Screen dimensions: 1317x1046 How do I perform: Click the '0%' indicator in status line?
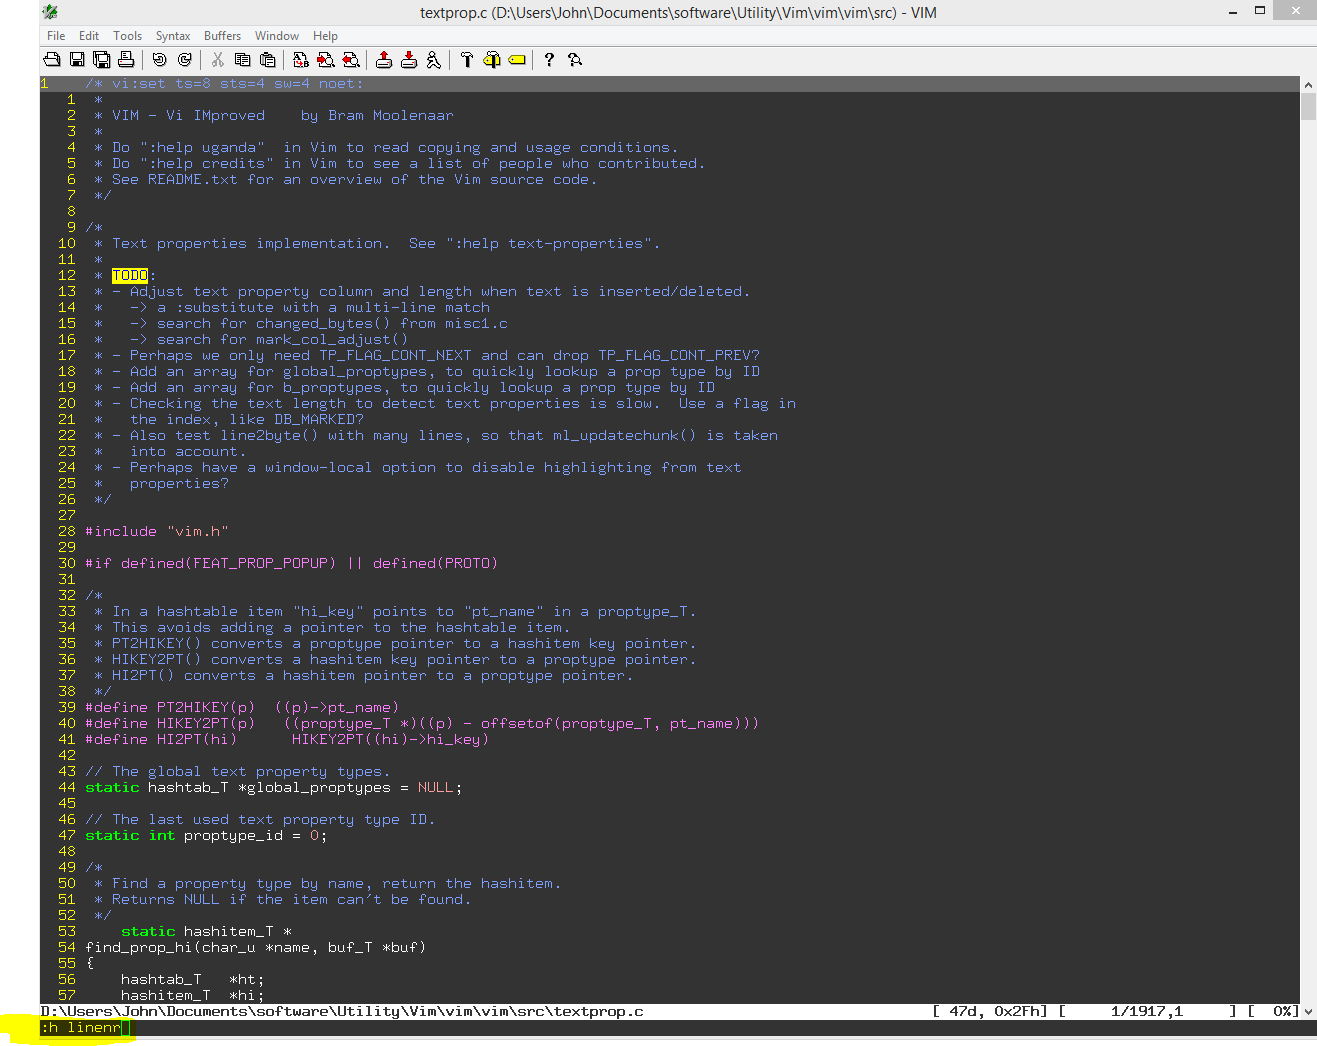click(1282, 1011)
